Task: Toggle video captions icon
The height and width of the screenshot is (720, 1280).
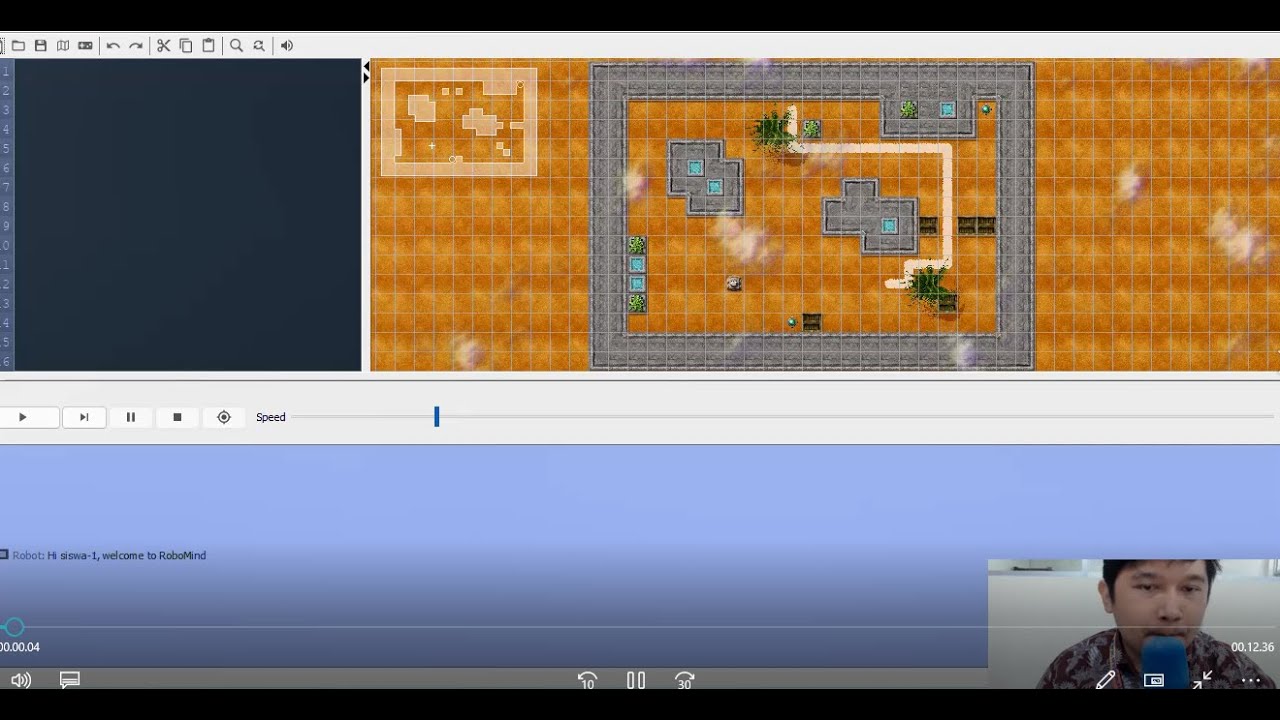Action: (70, 680)
